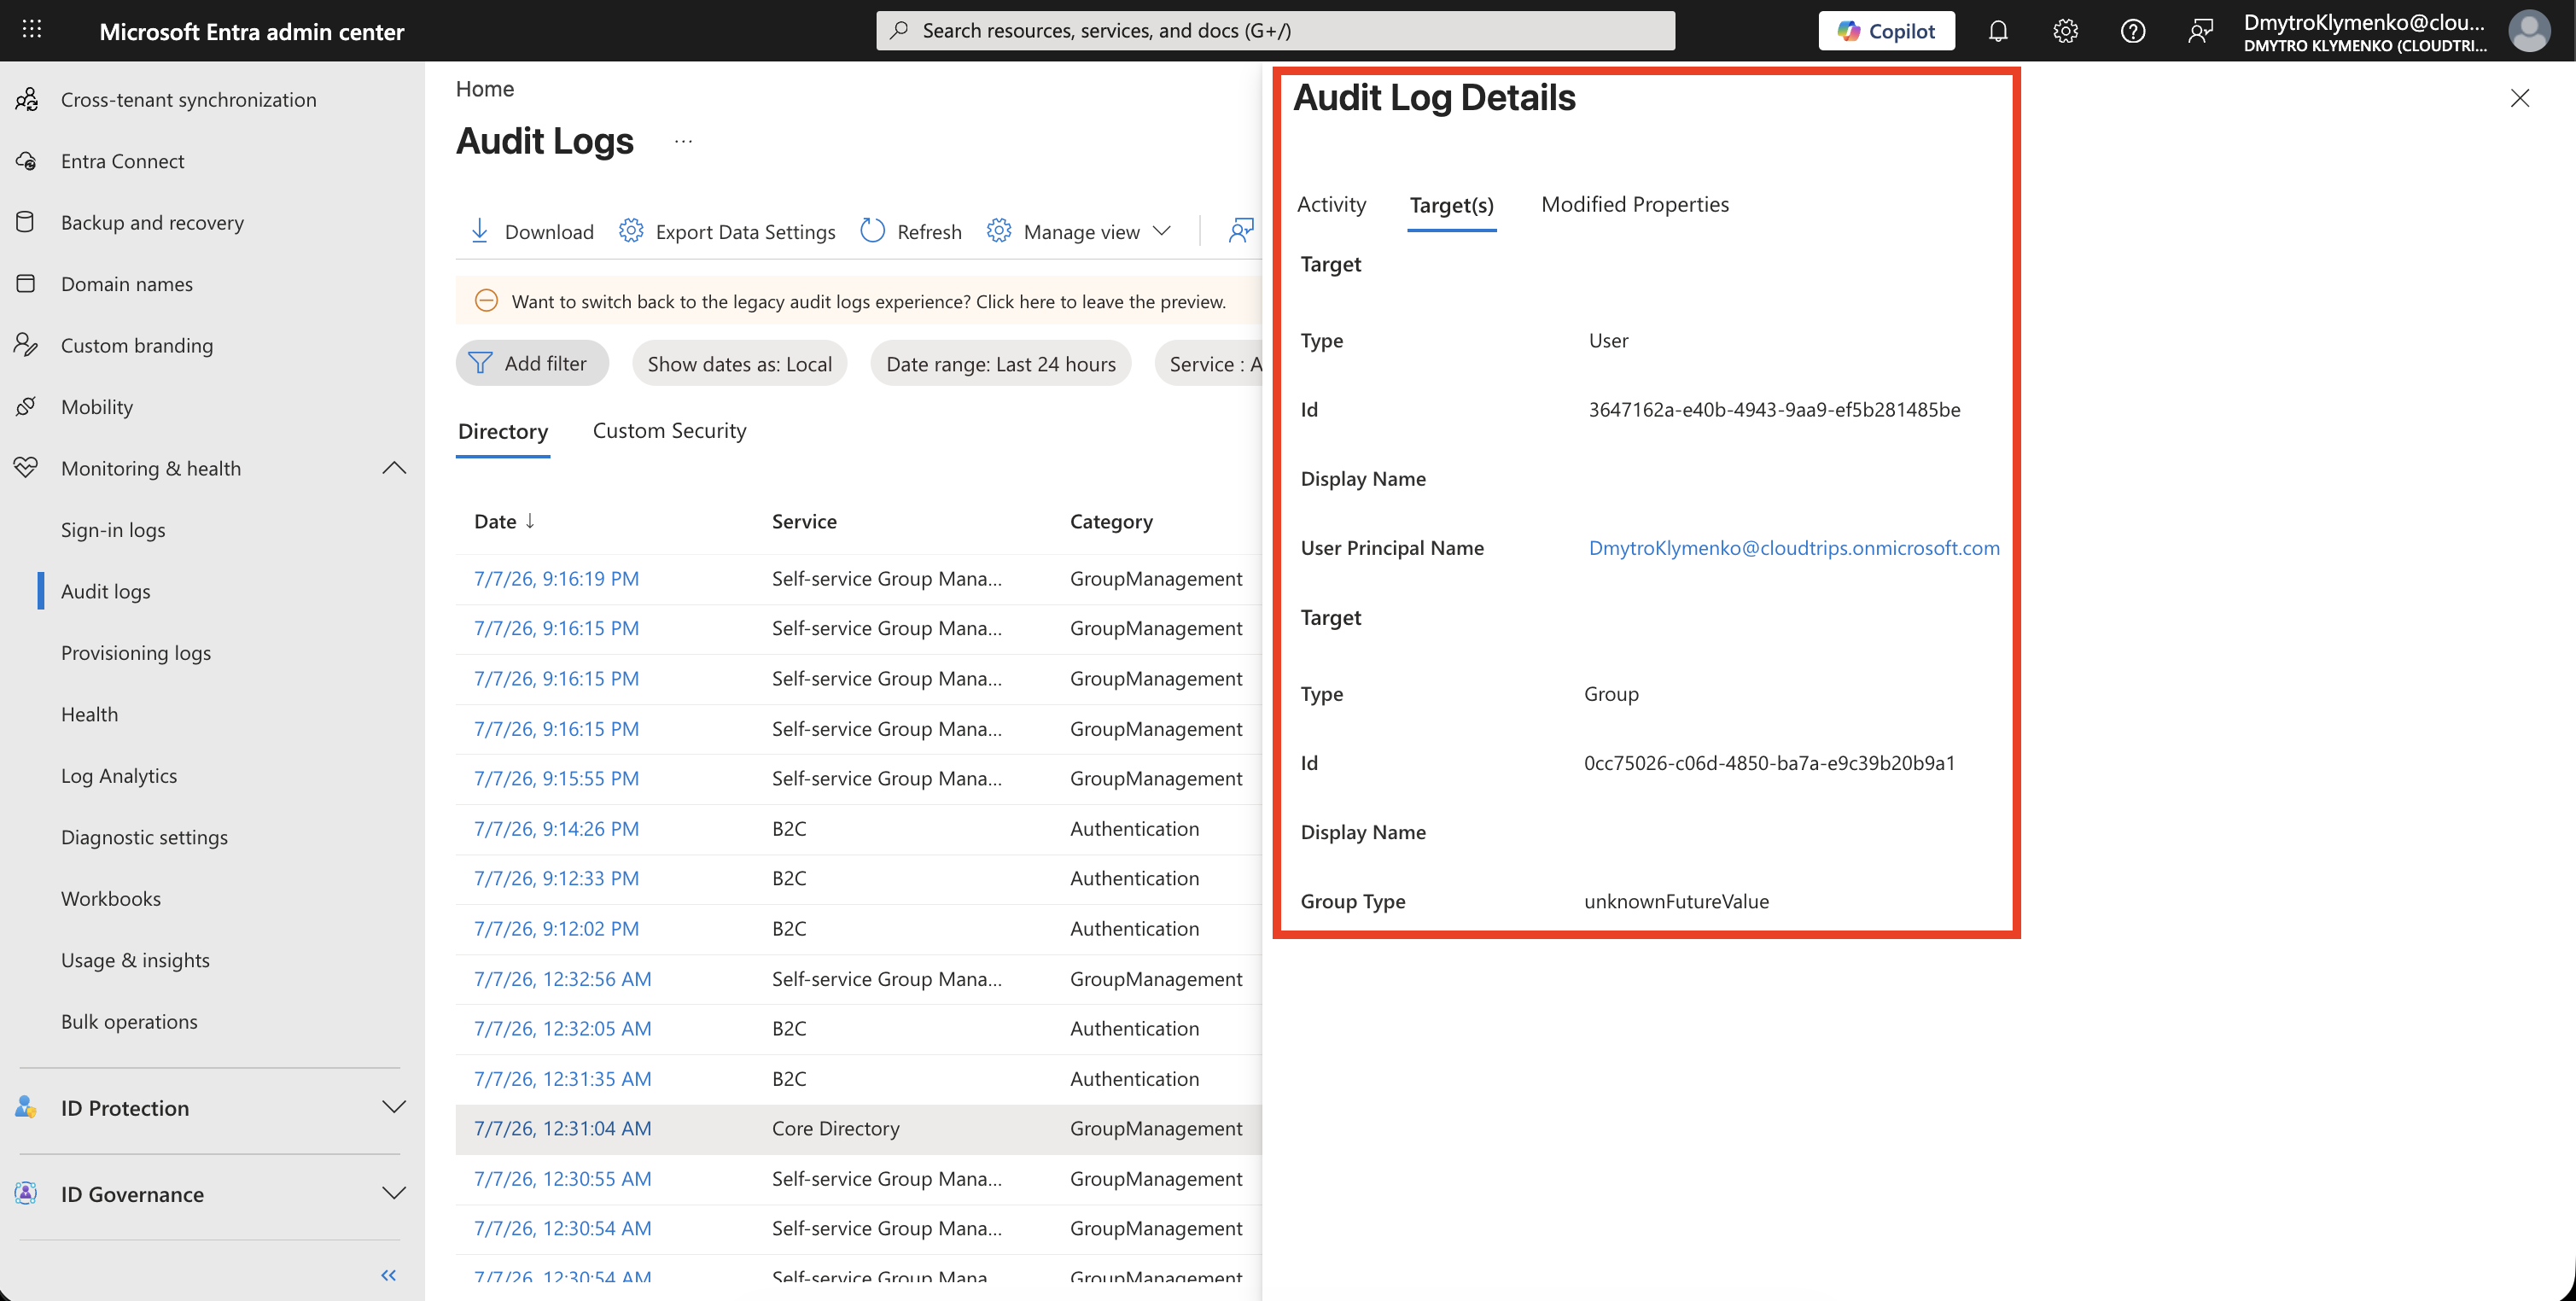This screenshot has height=1301, width=2576.
Task: Open Workbooks
Action: [x=111, y=898]
